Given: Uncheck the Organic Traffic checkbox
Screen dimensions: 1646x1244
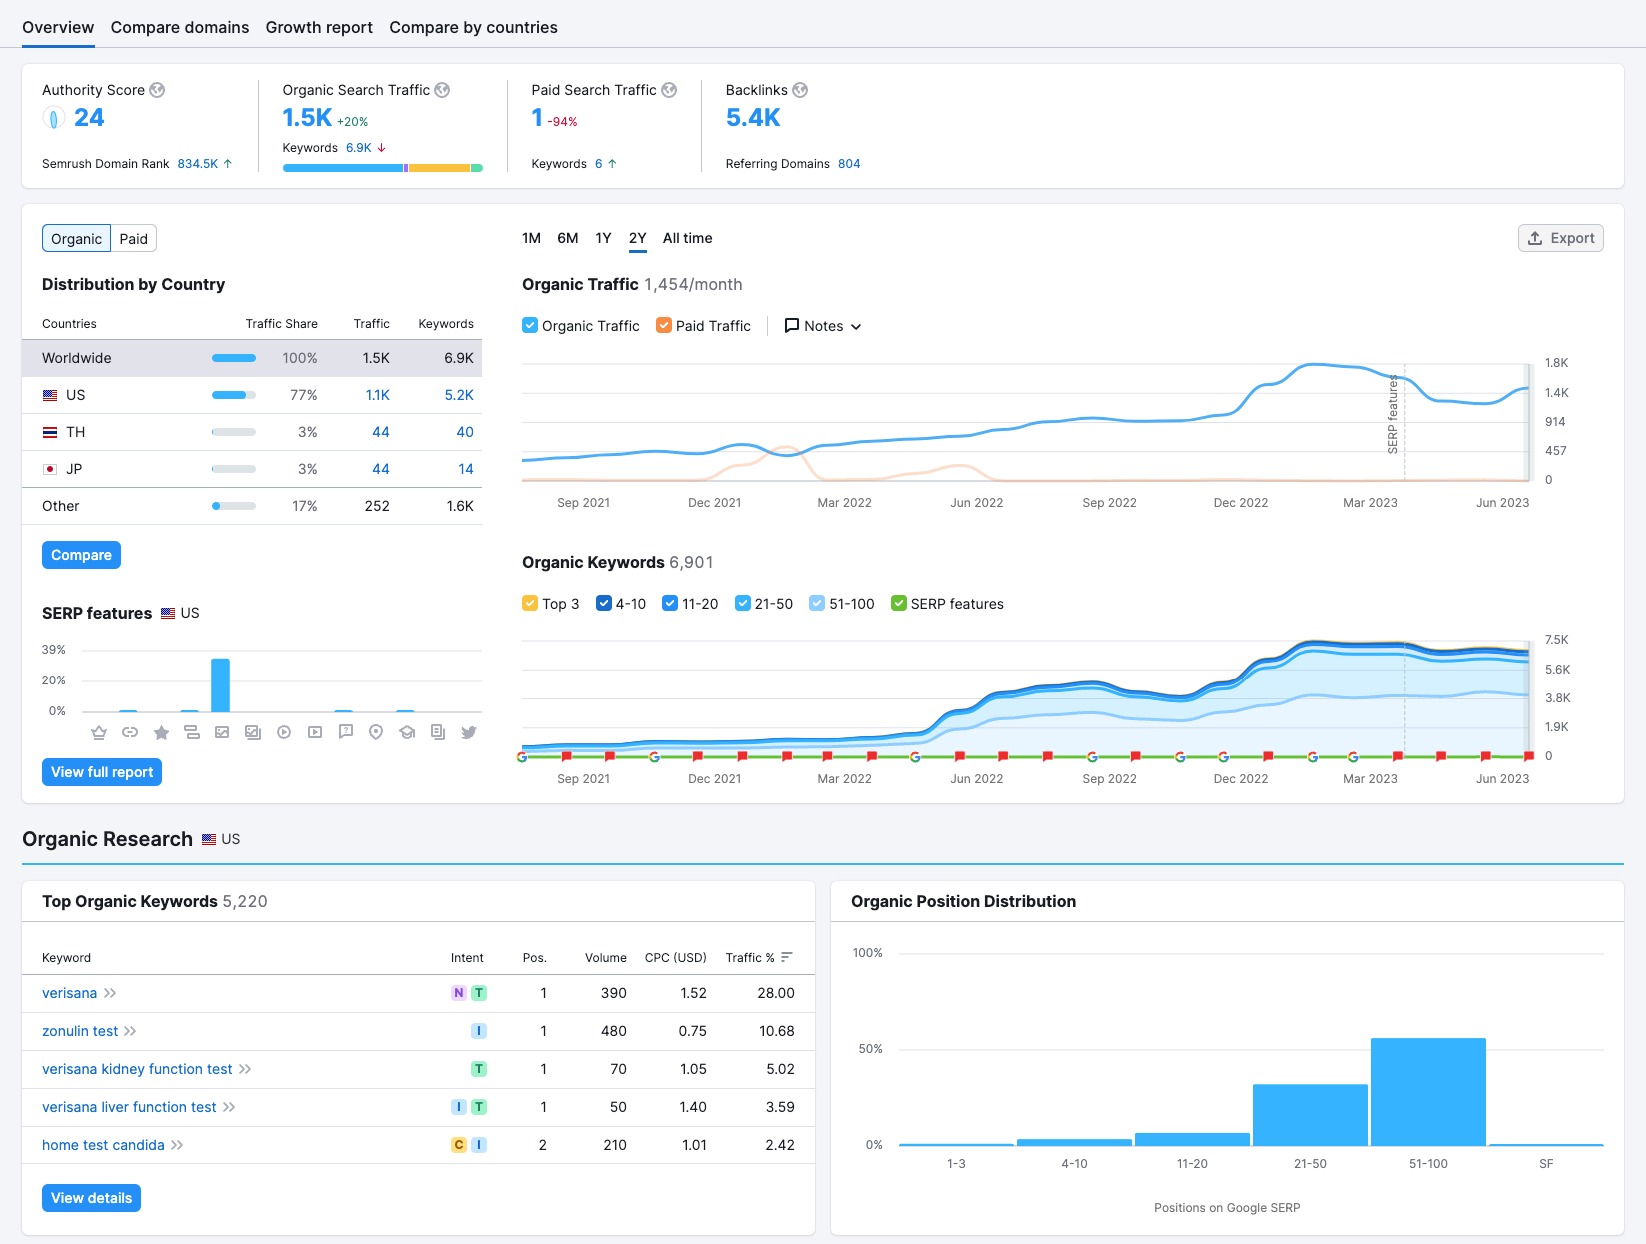Looking at the screenshot, I should 530,325.
